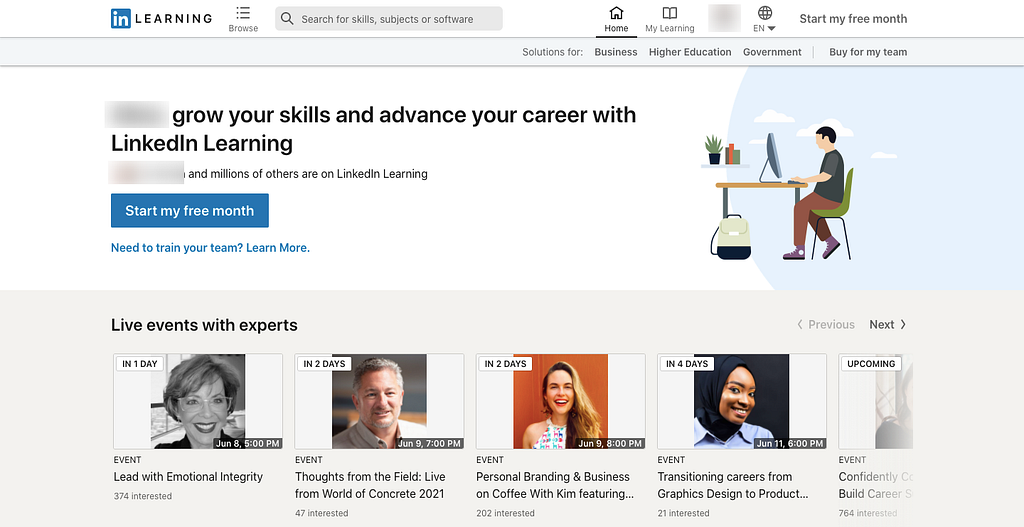This screenshot has width=1024, height=527.
Task: Click Jun 9, 7:00 PM timestamp
Action: coord(429,443)
